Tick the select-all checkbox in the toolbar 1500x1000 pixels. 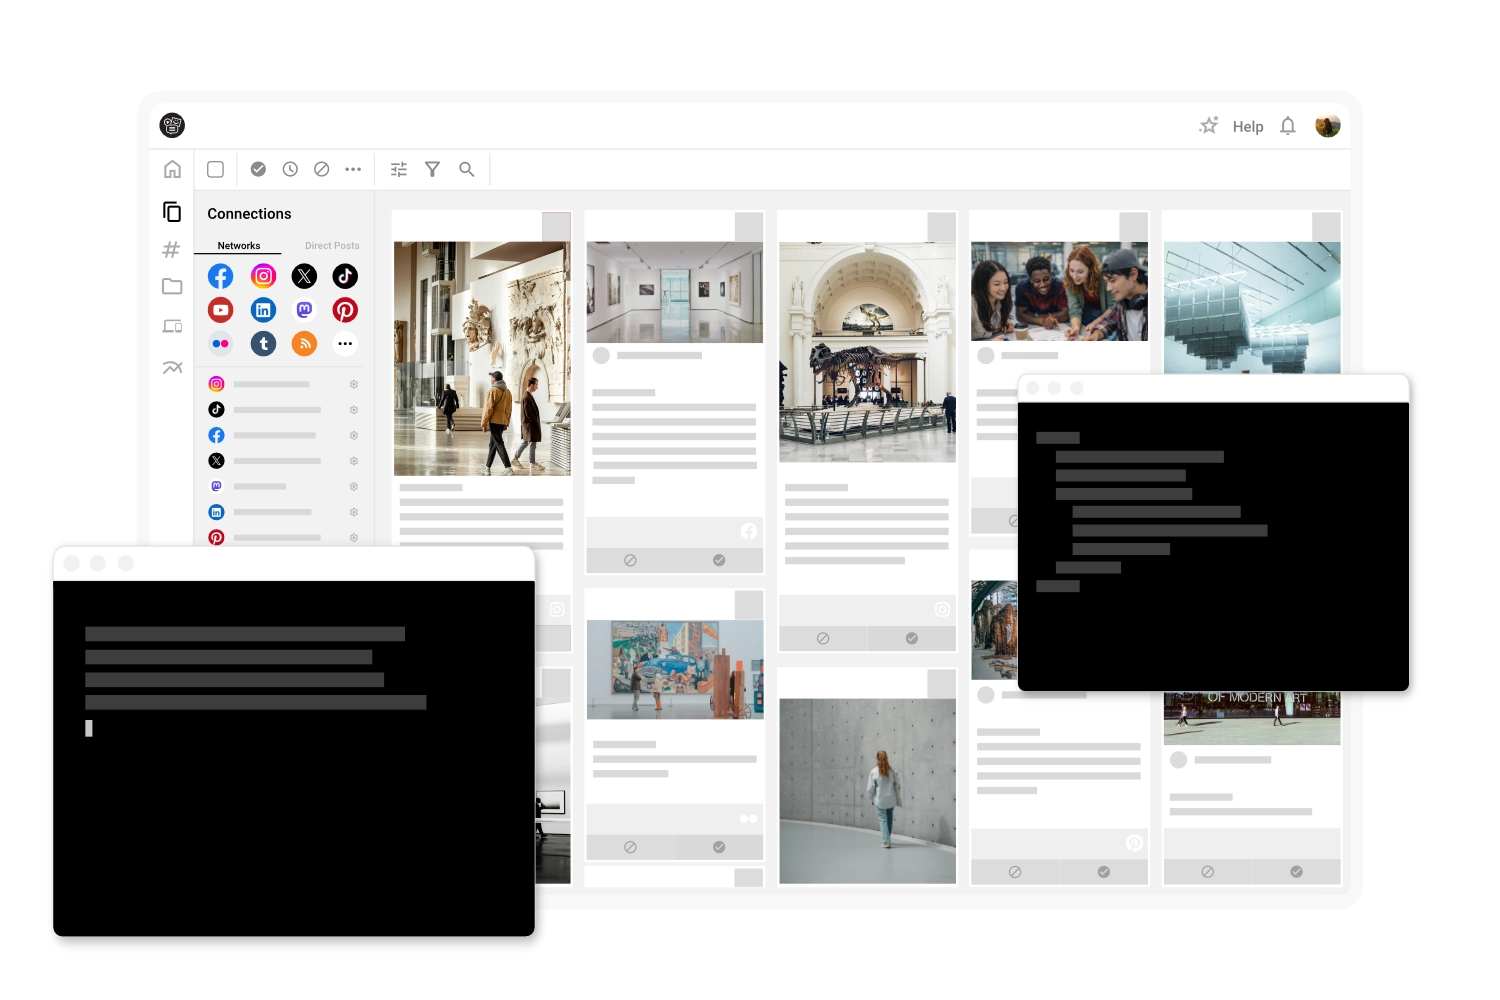215,169
